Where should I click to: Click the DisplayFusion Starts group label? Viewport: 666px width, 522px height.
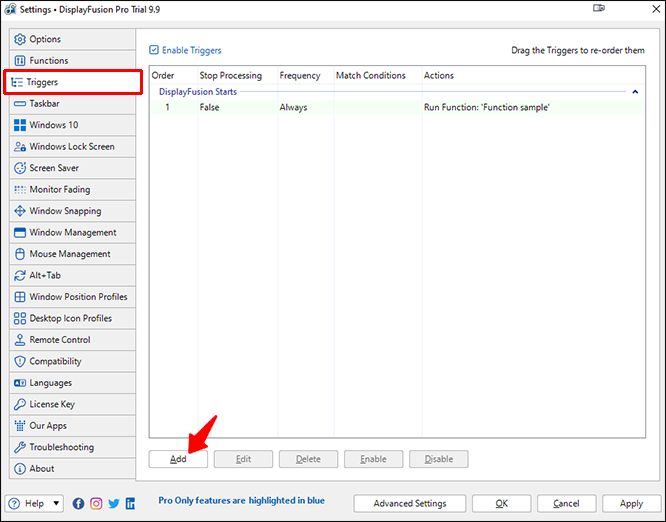198,92
